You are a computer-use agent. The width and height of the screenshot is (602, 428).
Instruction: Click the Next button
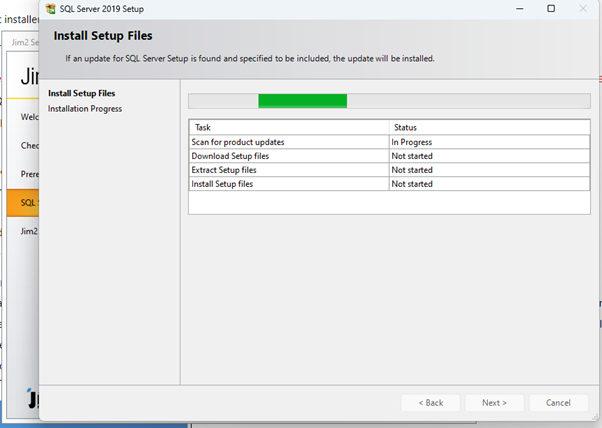[x=494, y=403]
